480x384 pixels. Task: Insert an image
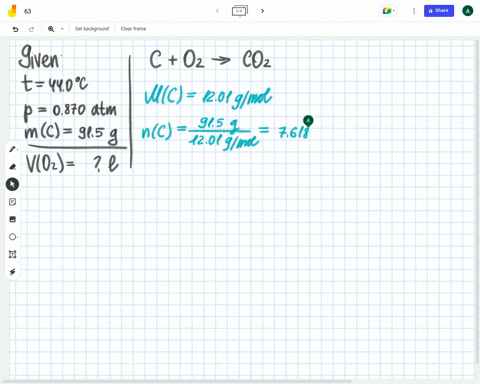click(x=12, y=219)
